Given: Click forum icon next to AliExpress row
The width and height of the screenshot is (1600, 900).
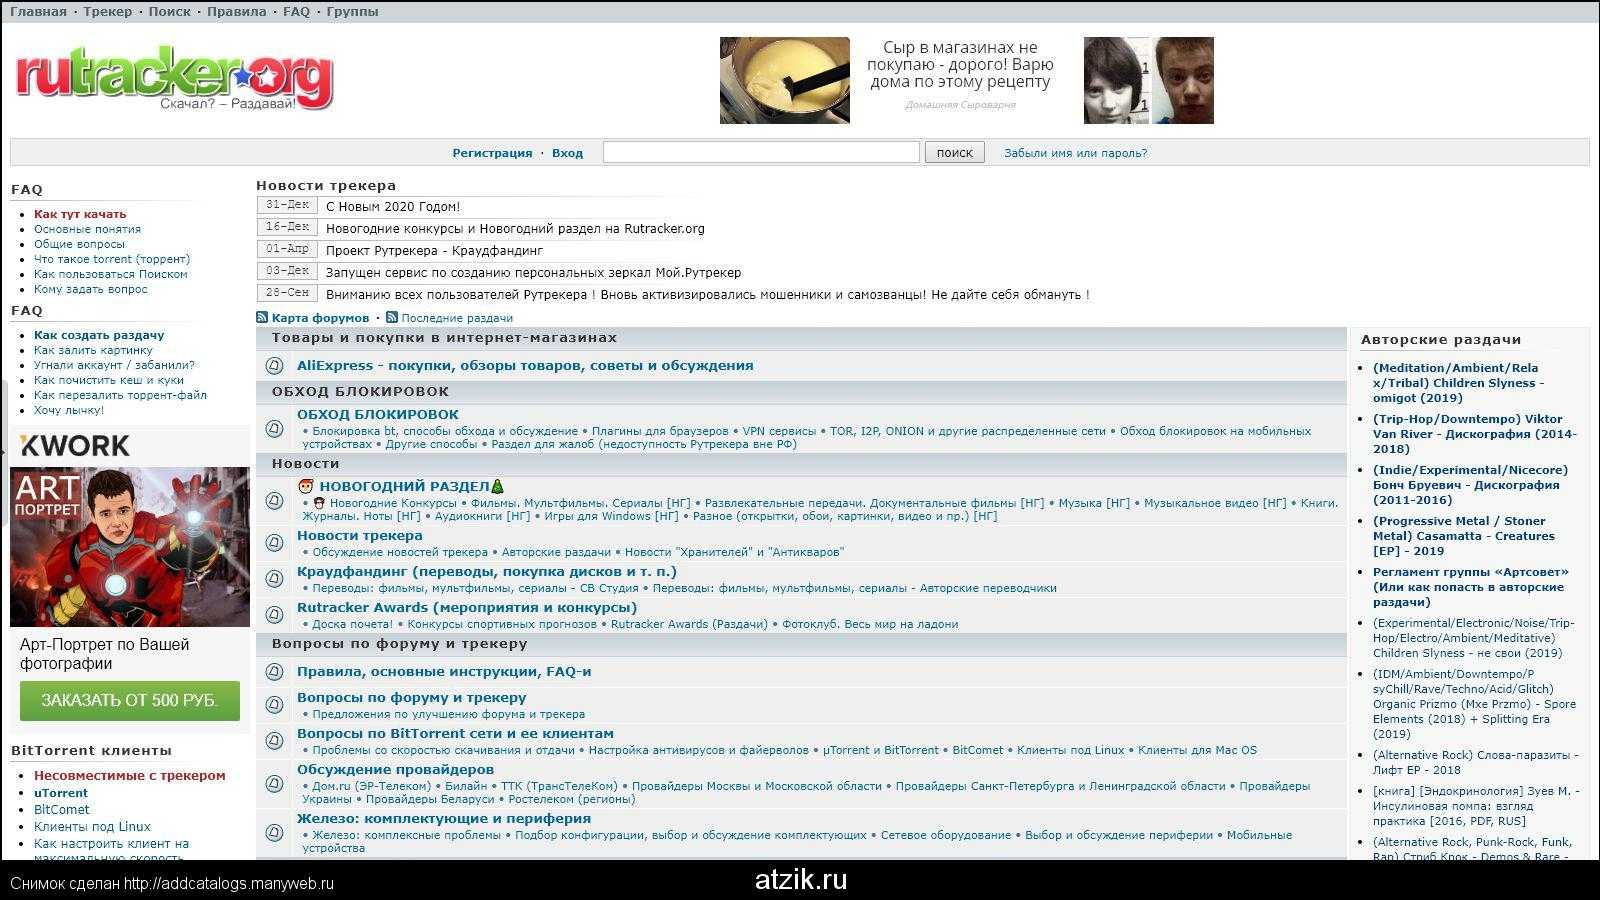Looking at the screenshot, I should click(274, 366).
